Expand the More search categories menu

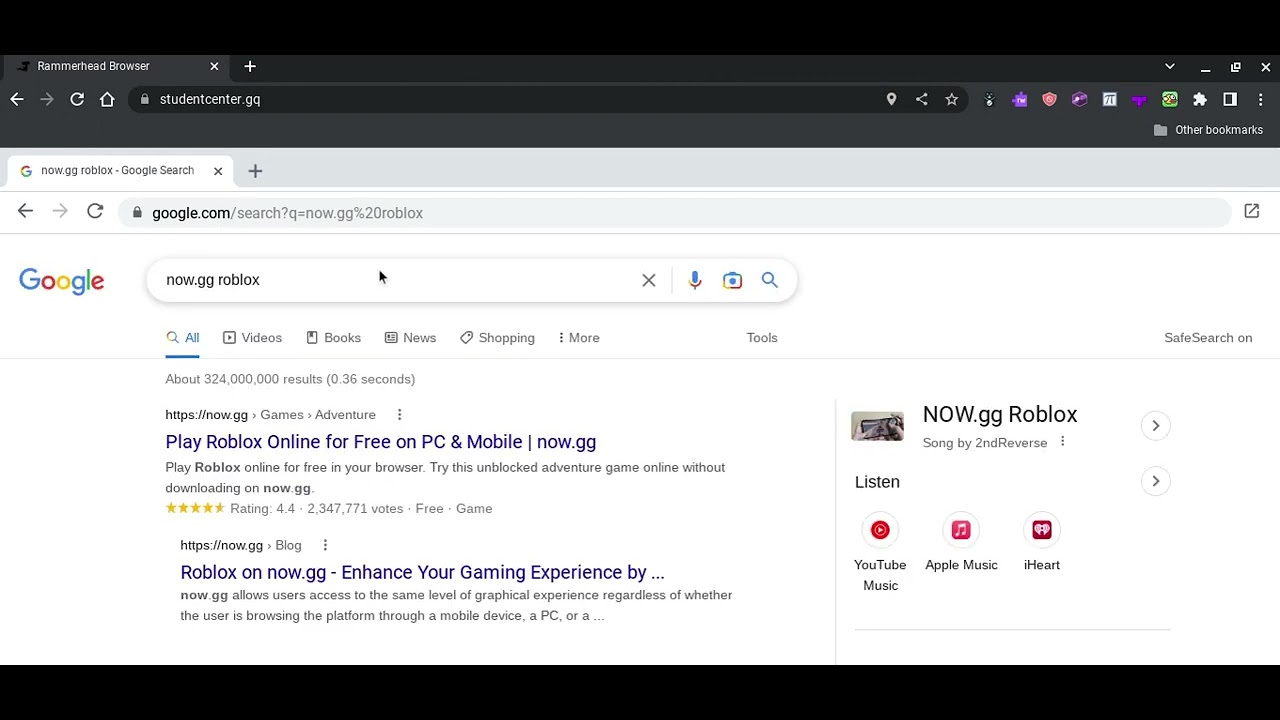[579, 338]
